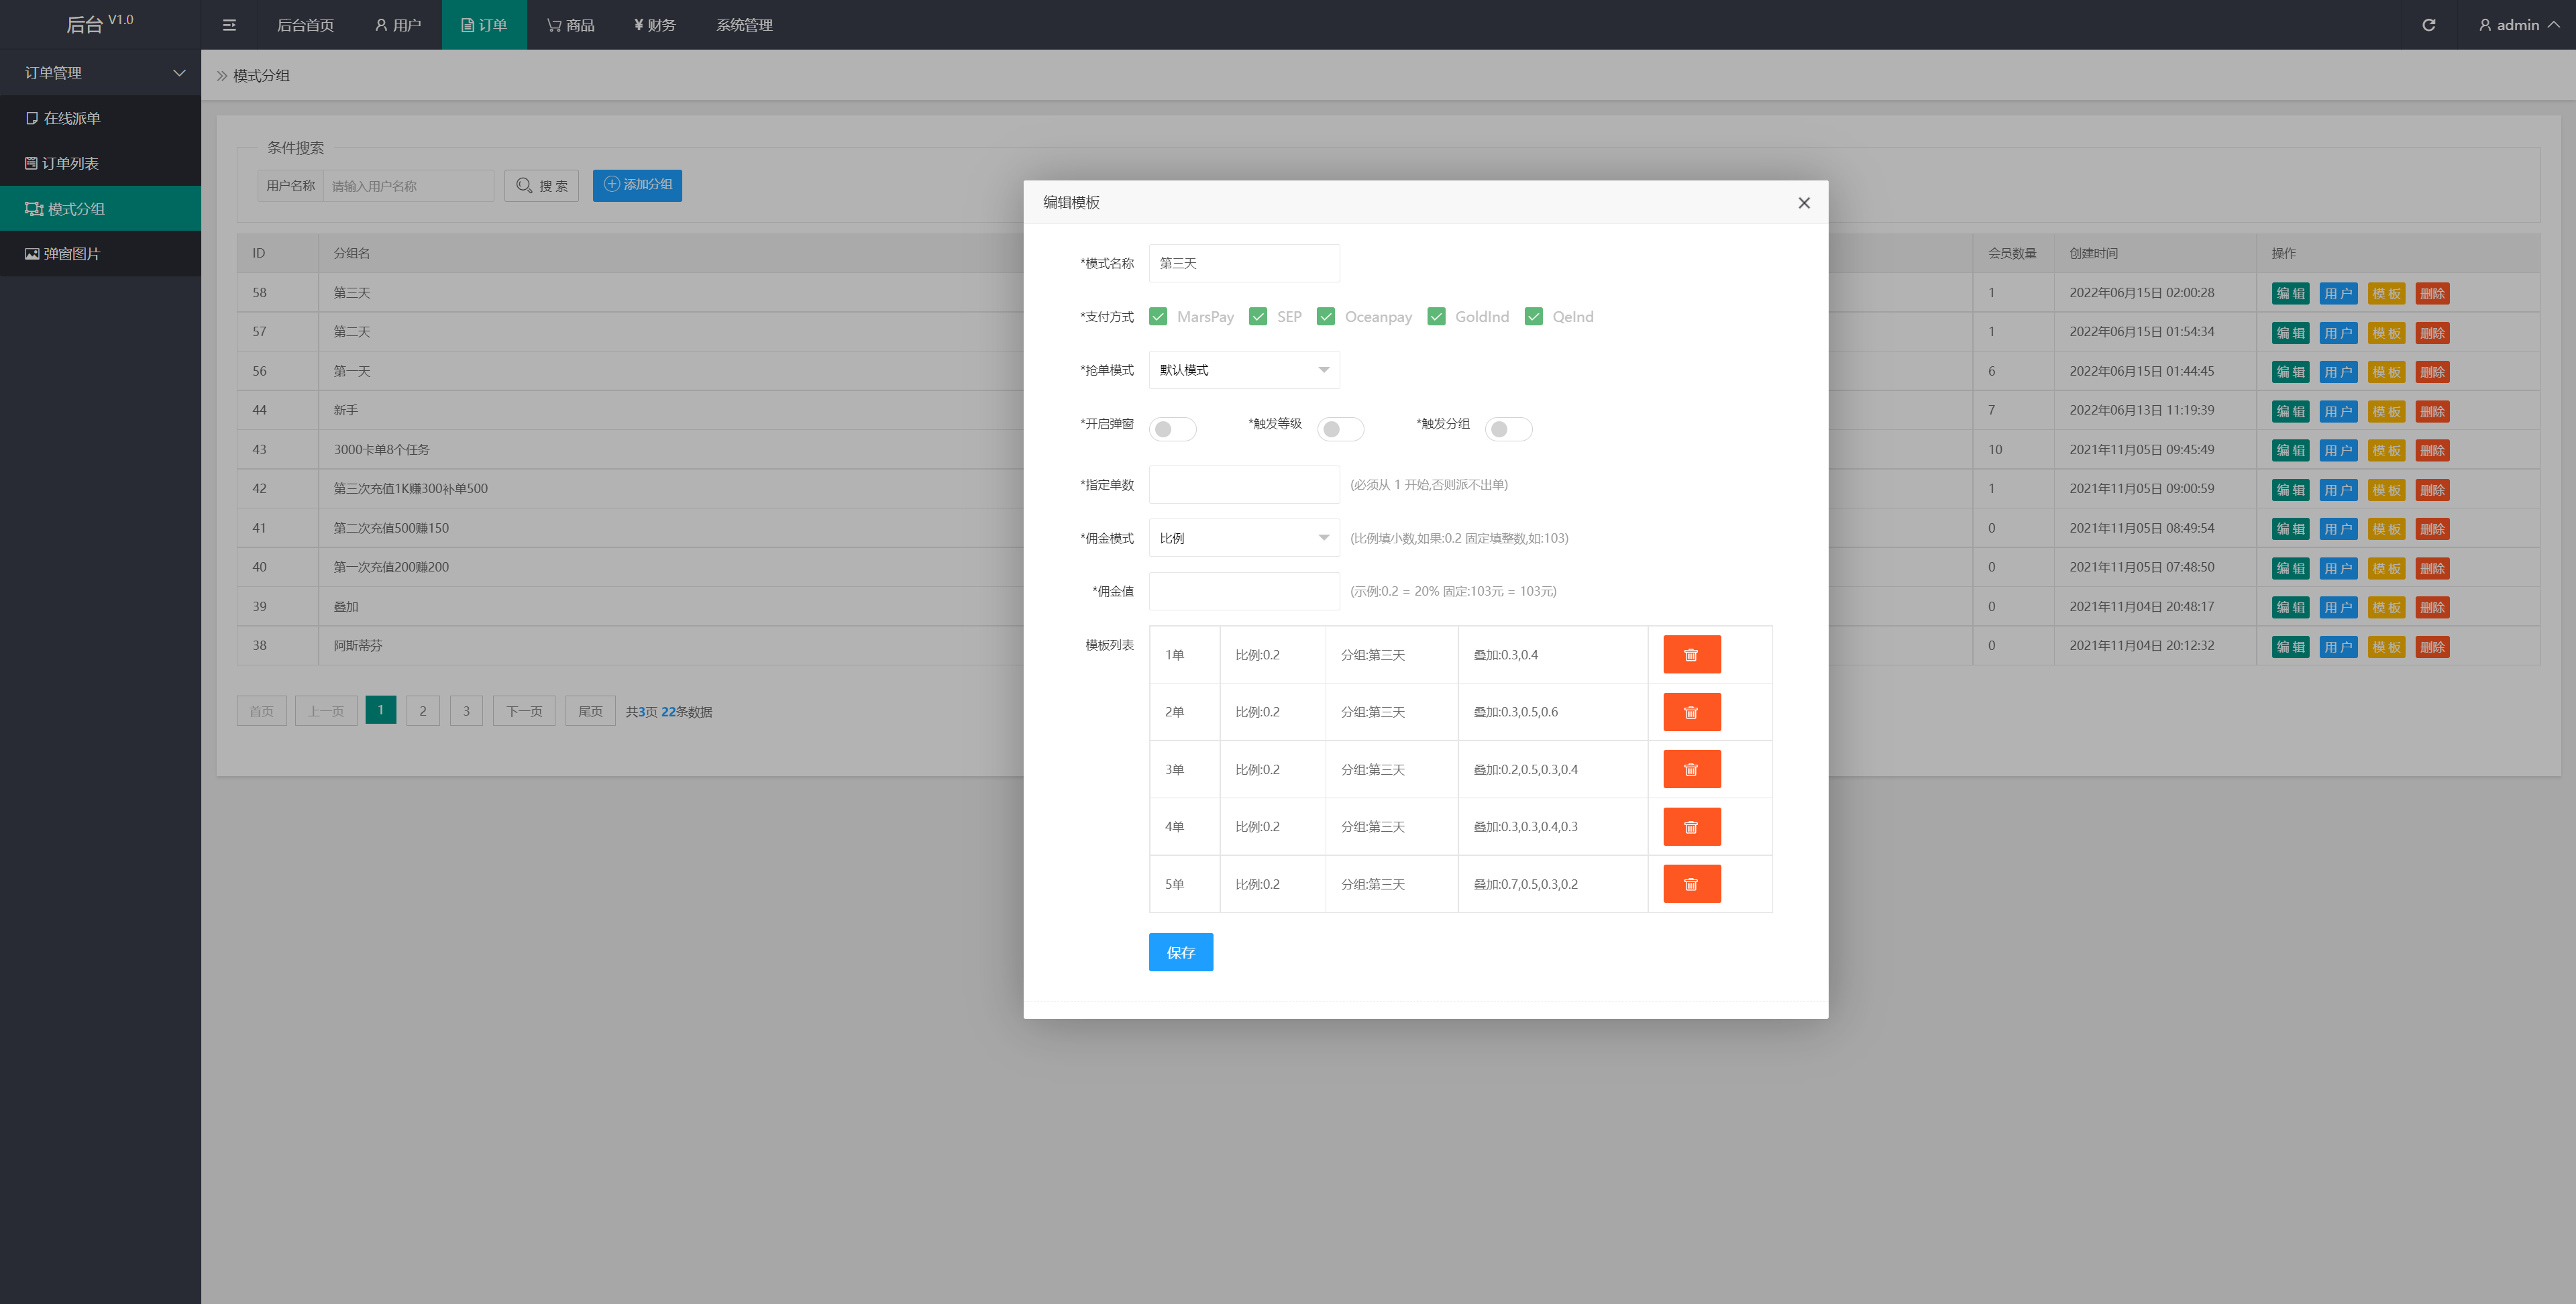Uncheck the MarsPay payment checkbox
This screenshot has width=2576, height=1304.
[1158, 317]
